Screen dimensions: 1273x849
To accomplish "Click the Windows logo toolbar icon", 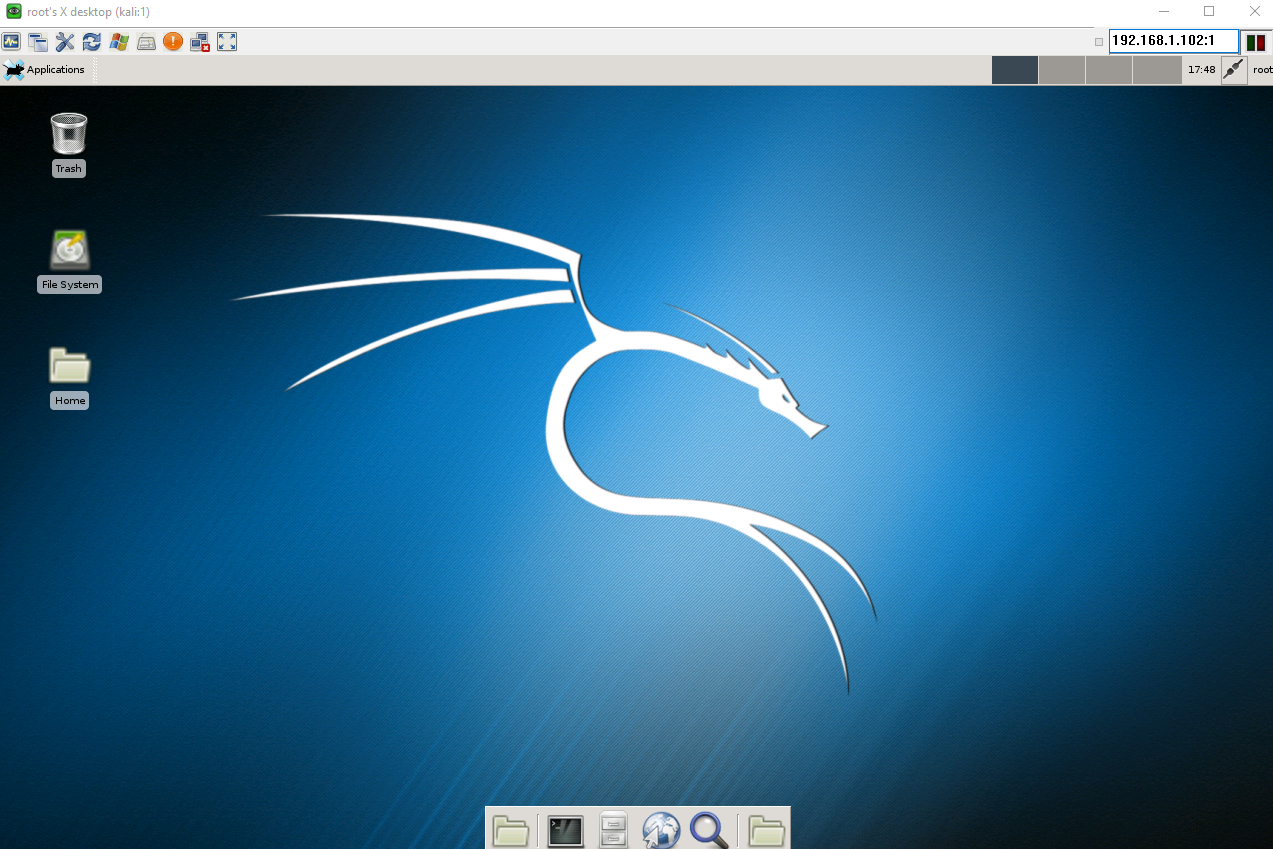I will click(119, 42).
